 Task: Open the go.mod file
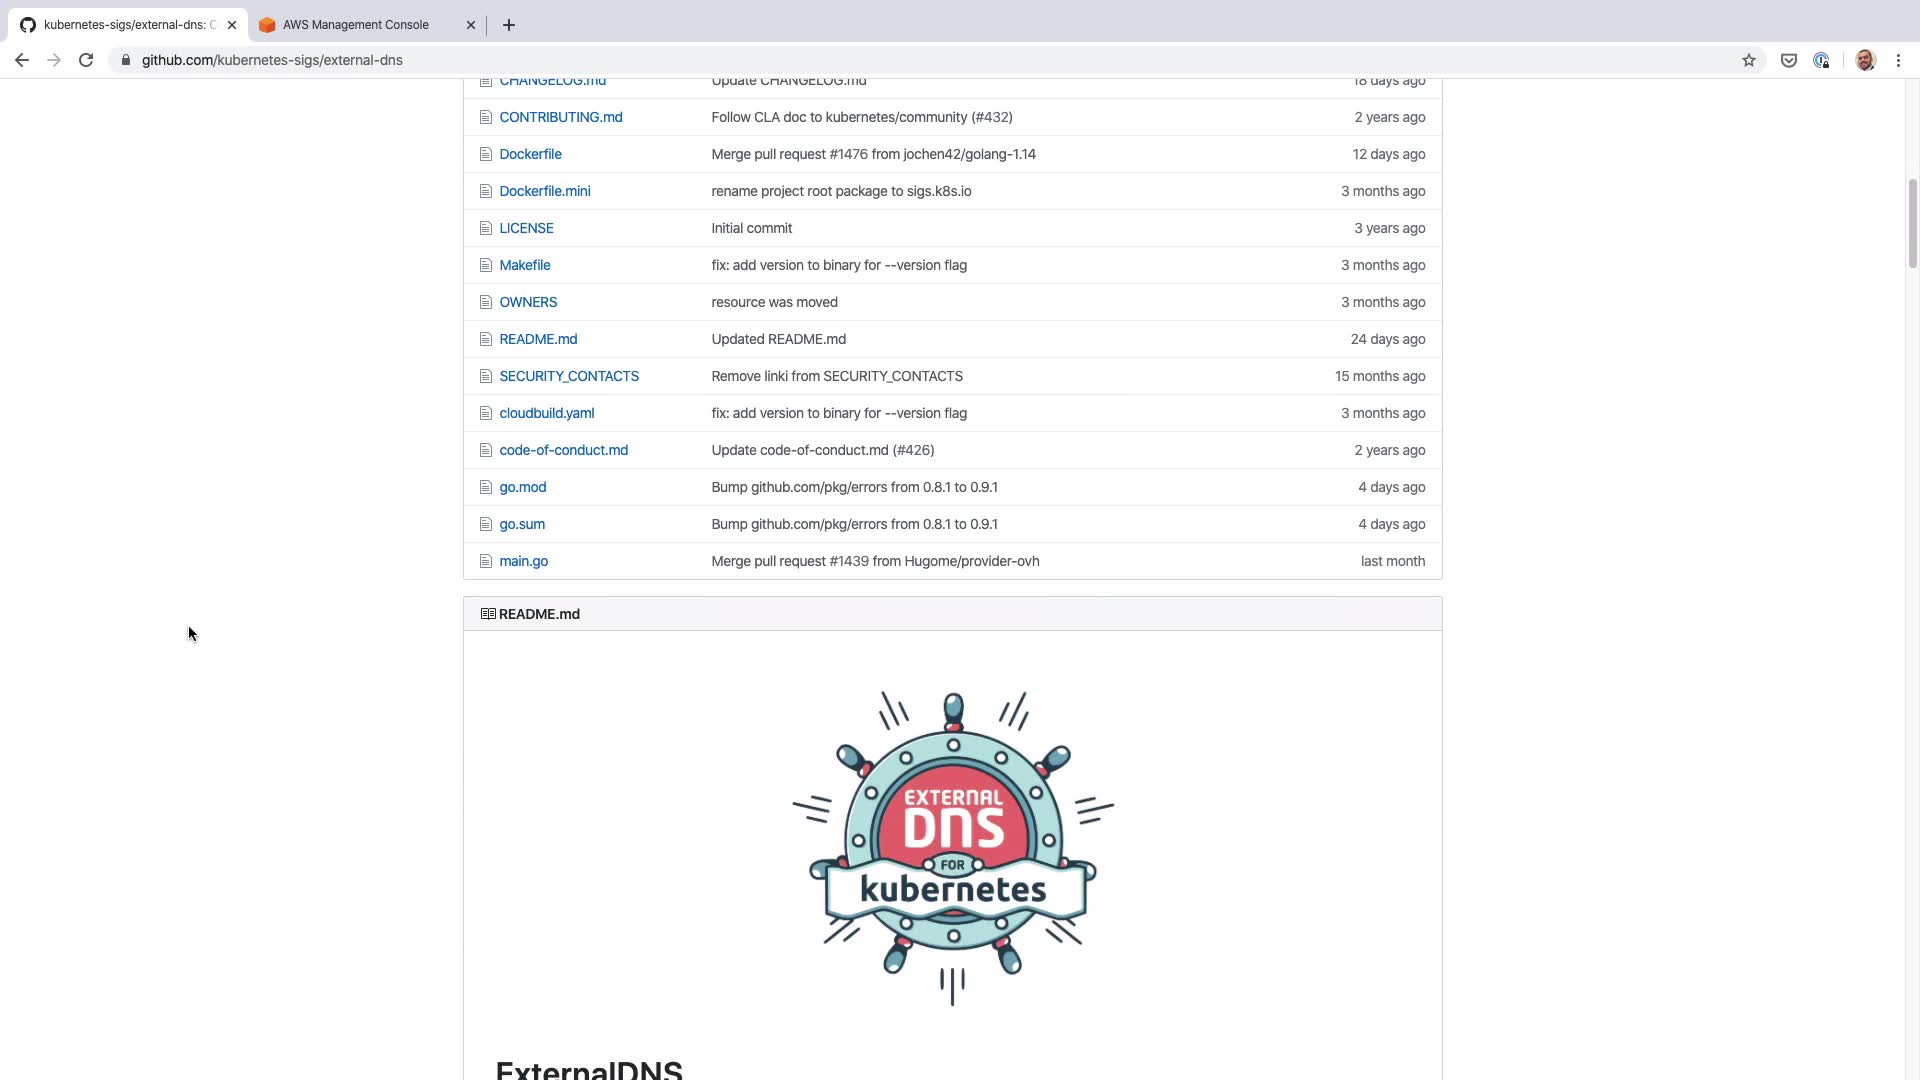click(522, 487)
